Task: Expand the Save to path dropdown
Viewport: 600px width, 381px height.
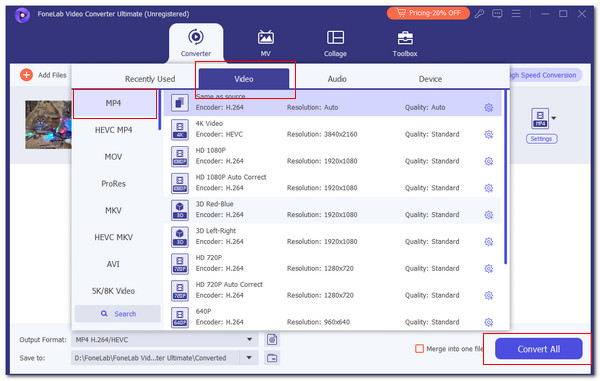Action: point(249,358)
